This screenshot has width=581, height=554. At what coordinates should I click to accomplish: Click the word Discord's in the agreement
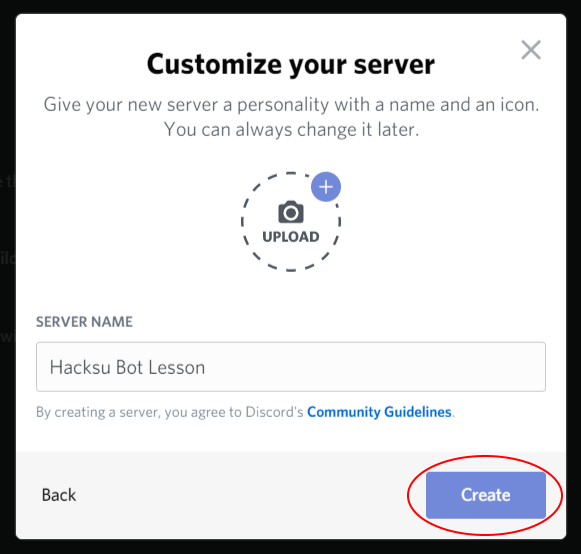coord(275,412)
